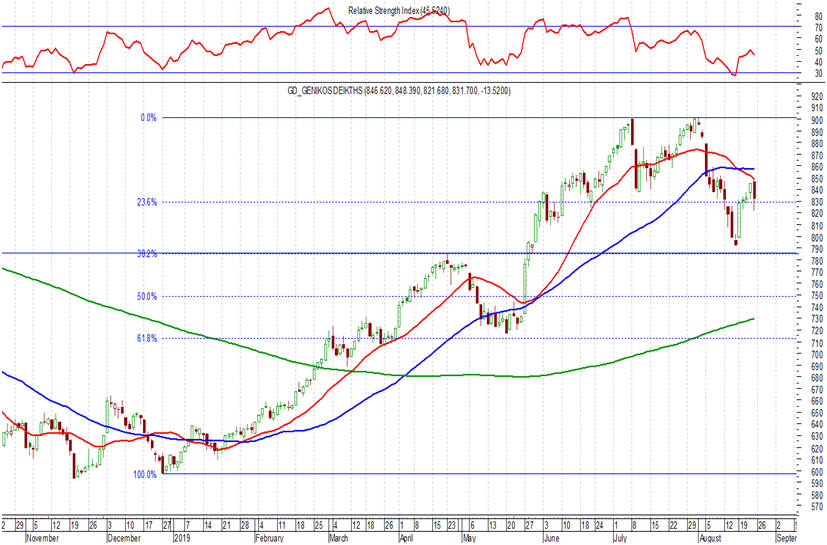Click price axis value 770
Viewport: 827px width, 545px height.
click(x=818, y=273)
